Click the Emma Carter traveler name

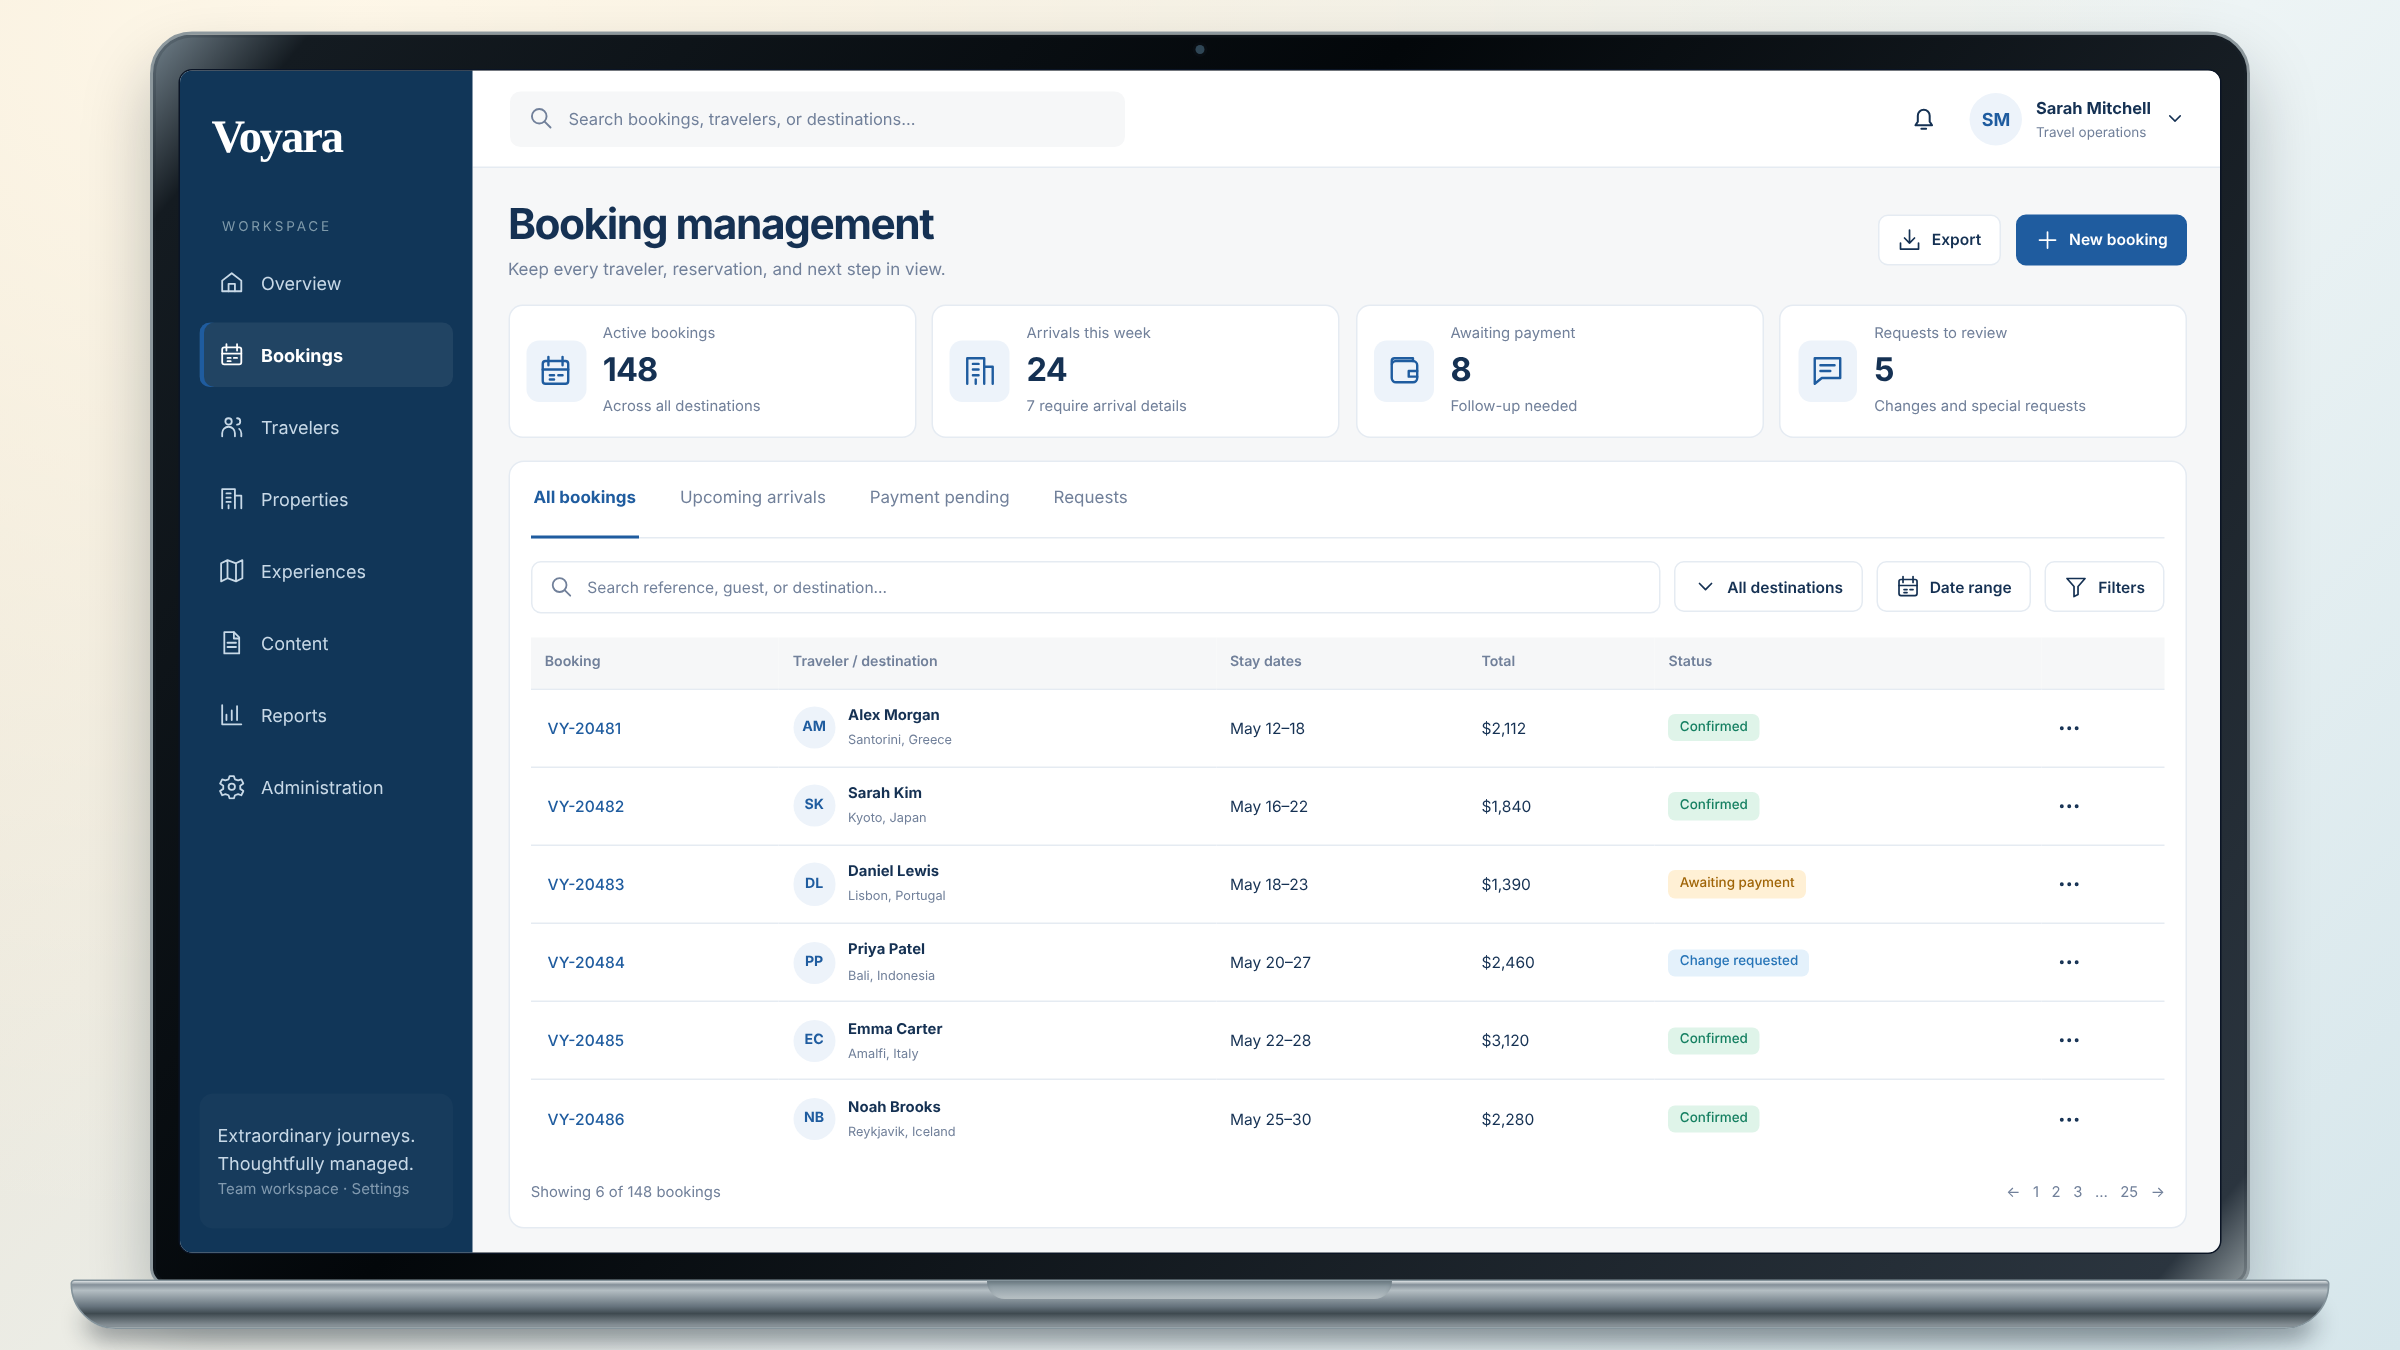[895, 1029]
